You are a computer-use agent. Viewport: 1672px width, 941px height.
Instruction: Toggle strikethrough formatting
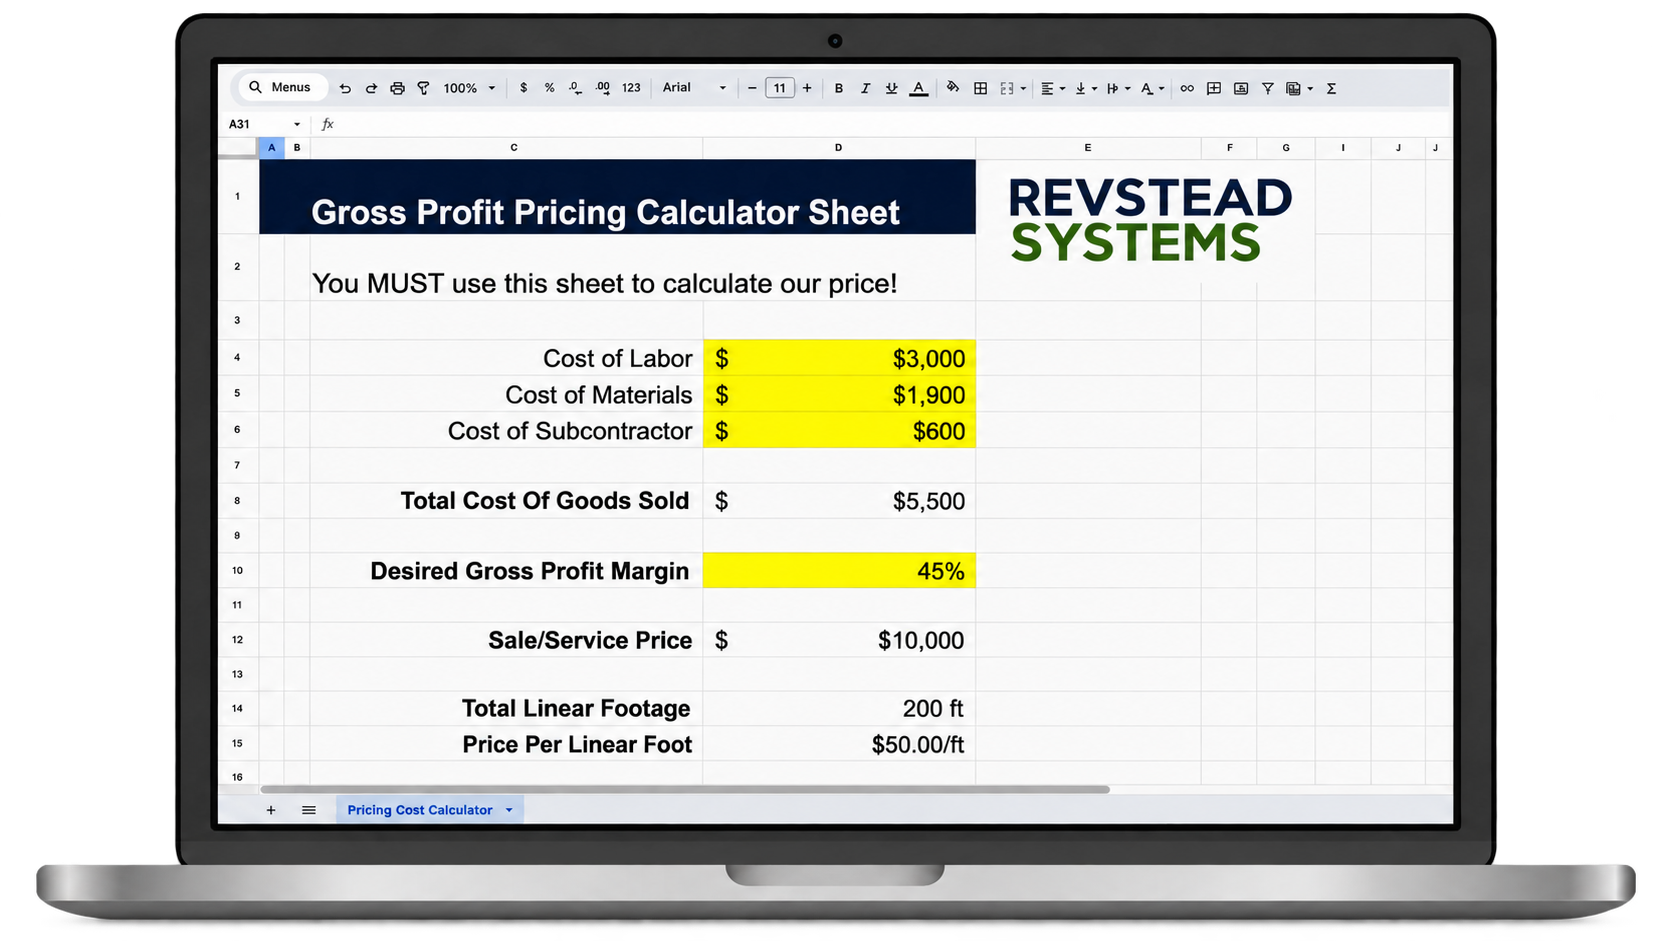click(x=891, y=88)
